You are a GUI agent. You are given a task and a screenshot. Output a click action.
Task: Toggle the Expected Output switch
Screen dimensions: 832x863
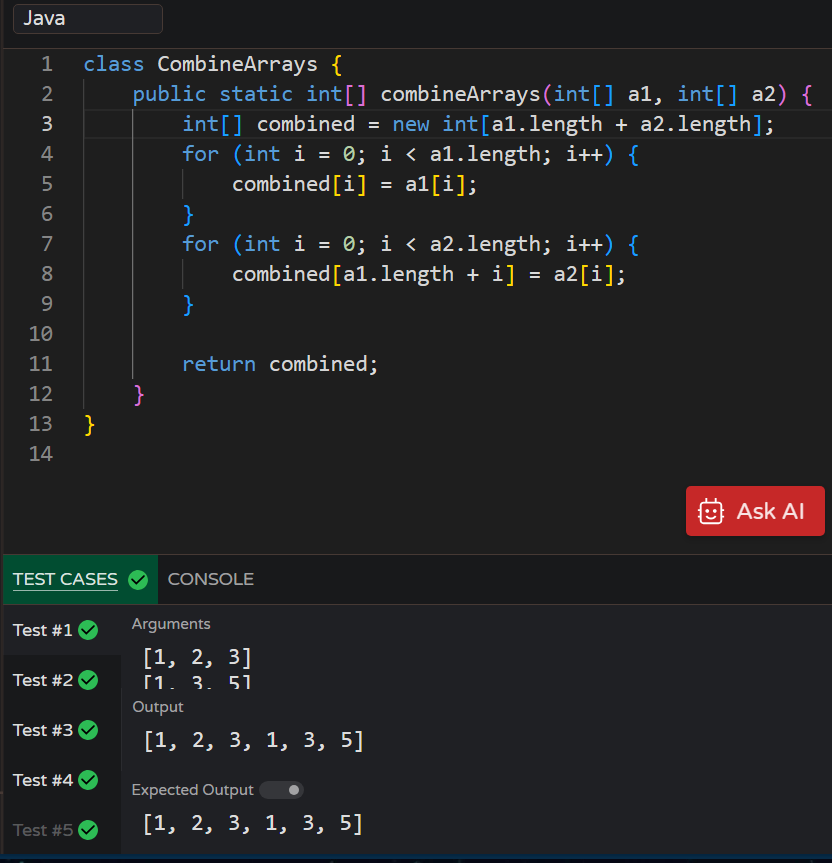281,790
